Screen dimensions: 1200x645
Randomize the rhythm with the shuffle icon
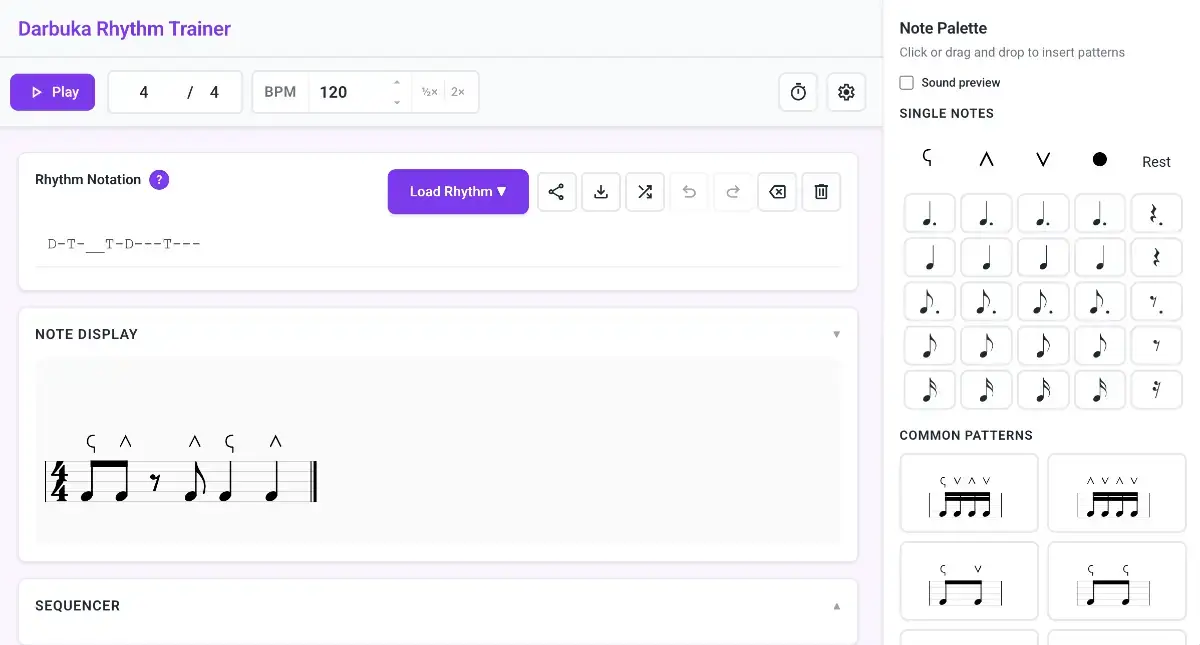point(645,192)
